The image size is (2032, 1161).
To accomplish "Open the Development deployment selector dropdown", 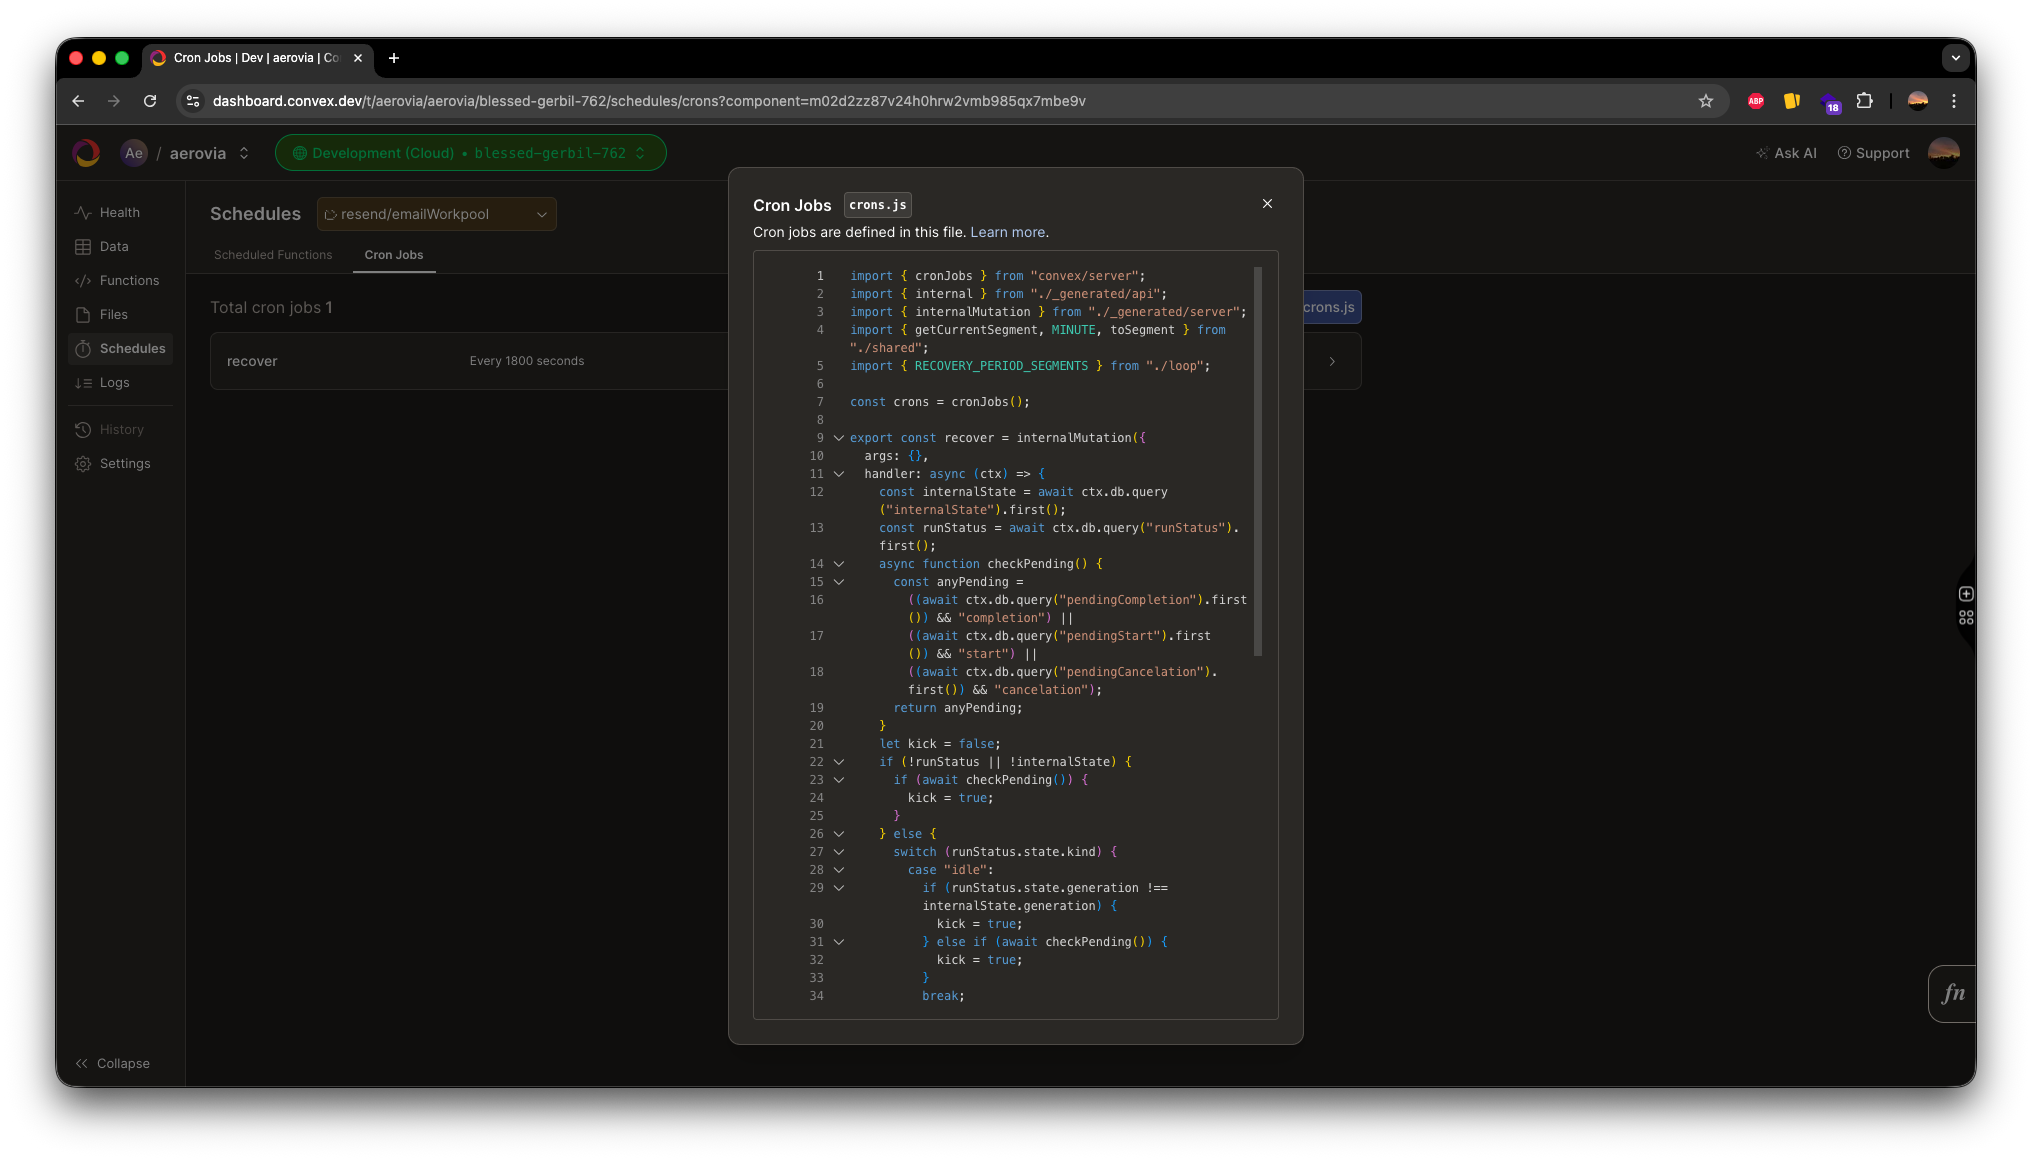I will click(x=470, y=153).
